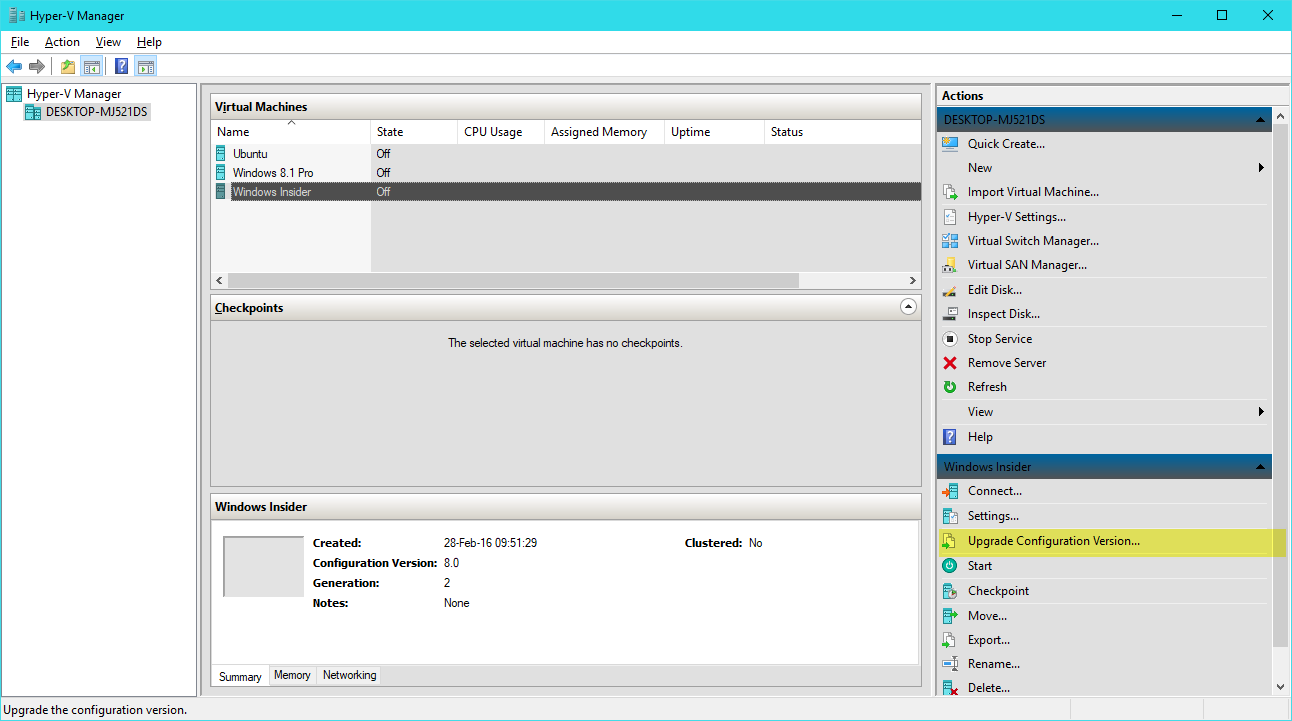
Task: Click the Virtual SAN Manager icon
Action: 950,265
